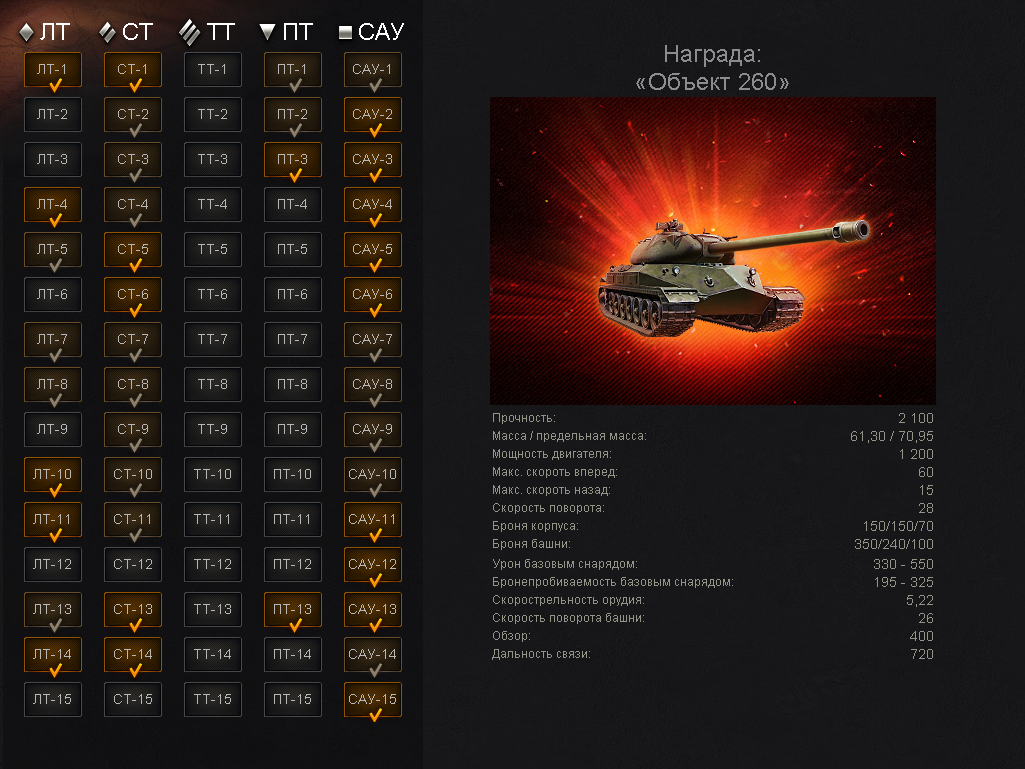Switch to the САУ column header
Viewport: 1025px width, 769px height.
[x=372, y=32]
